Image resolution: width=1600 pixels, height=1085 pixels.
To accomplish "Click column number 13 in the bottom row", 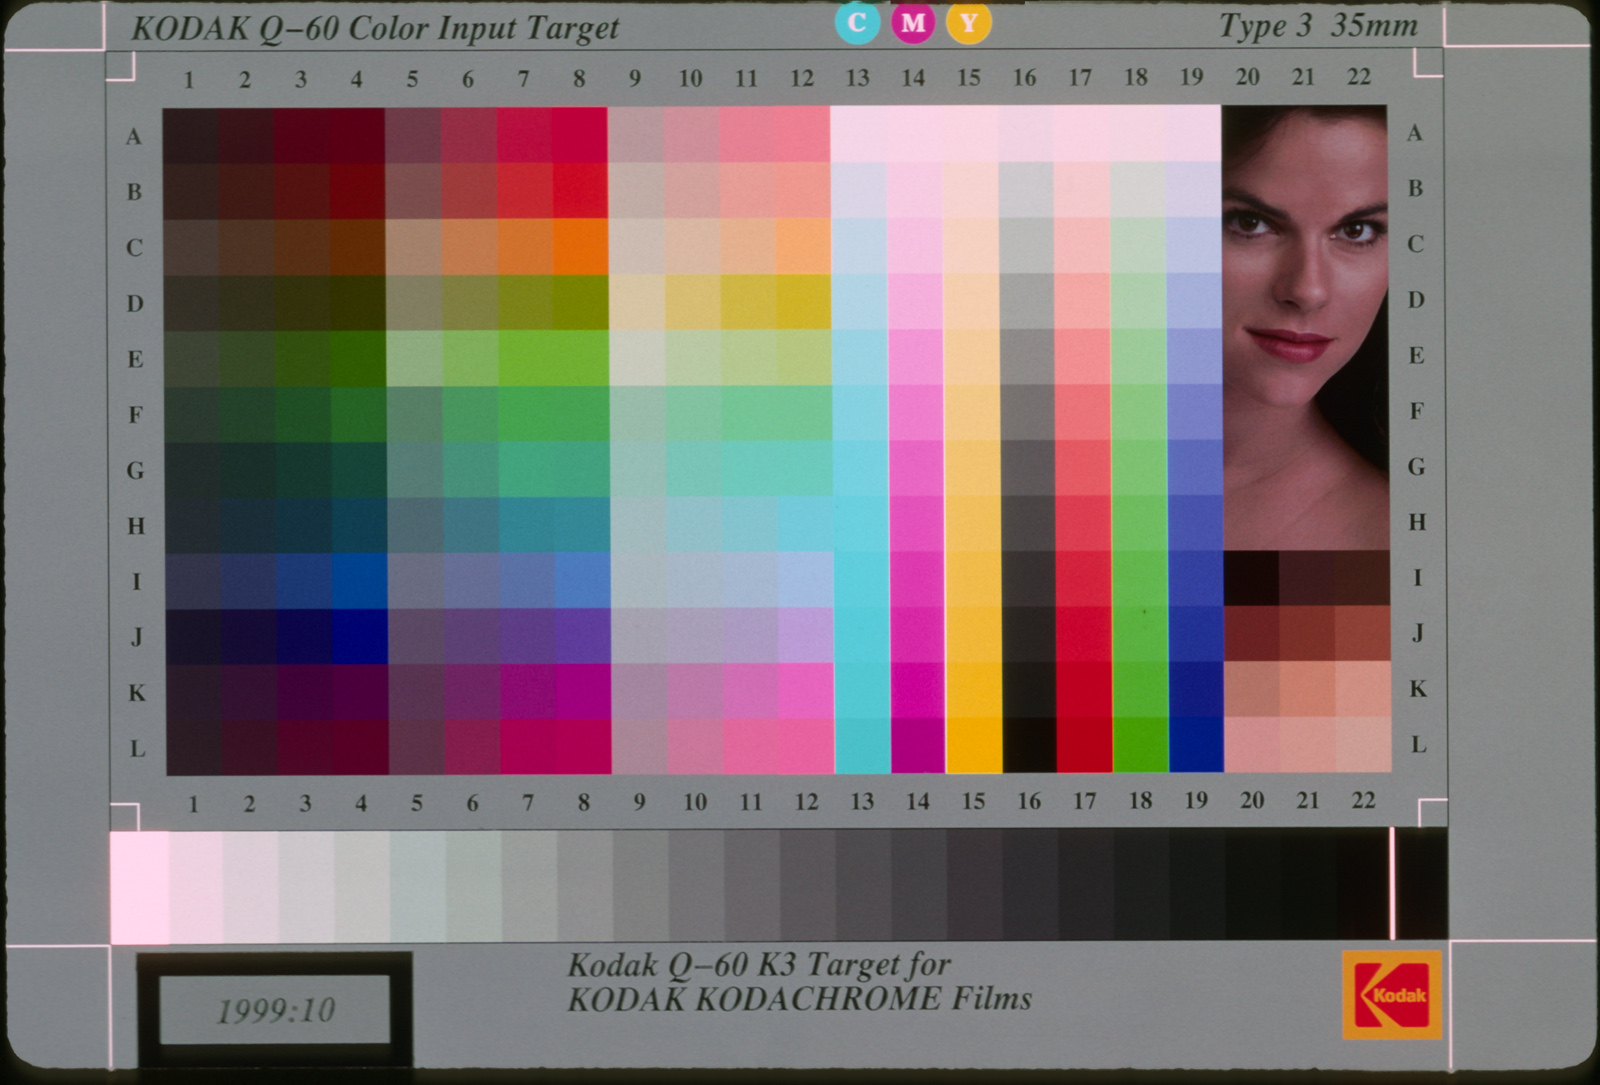I will coord(862,801).
